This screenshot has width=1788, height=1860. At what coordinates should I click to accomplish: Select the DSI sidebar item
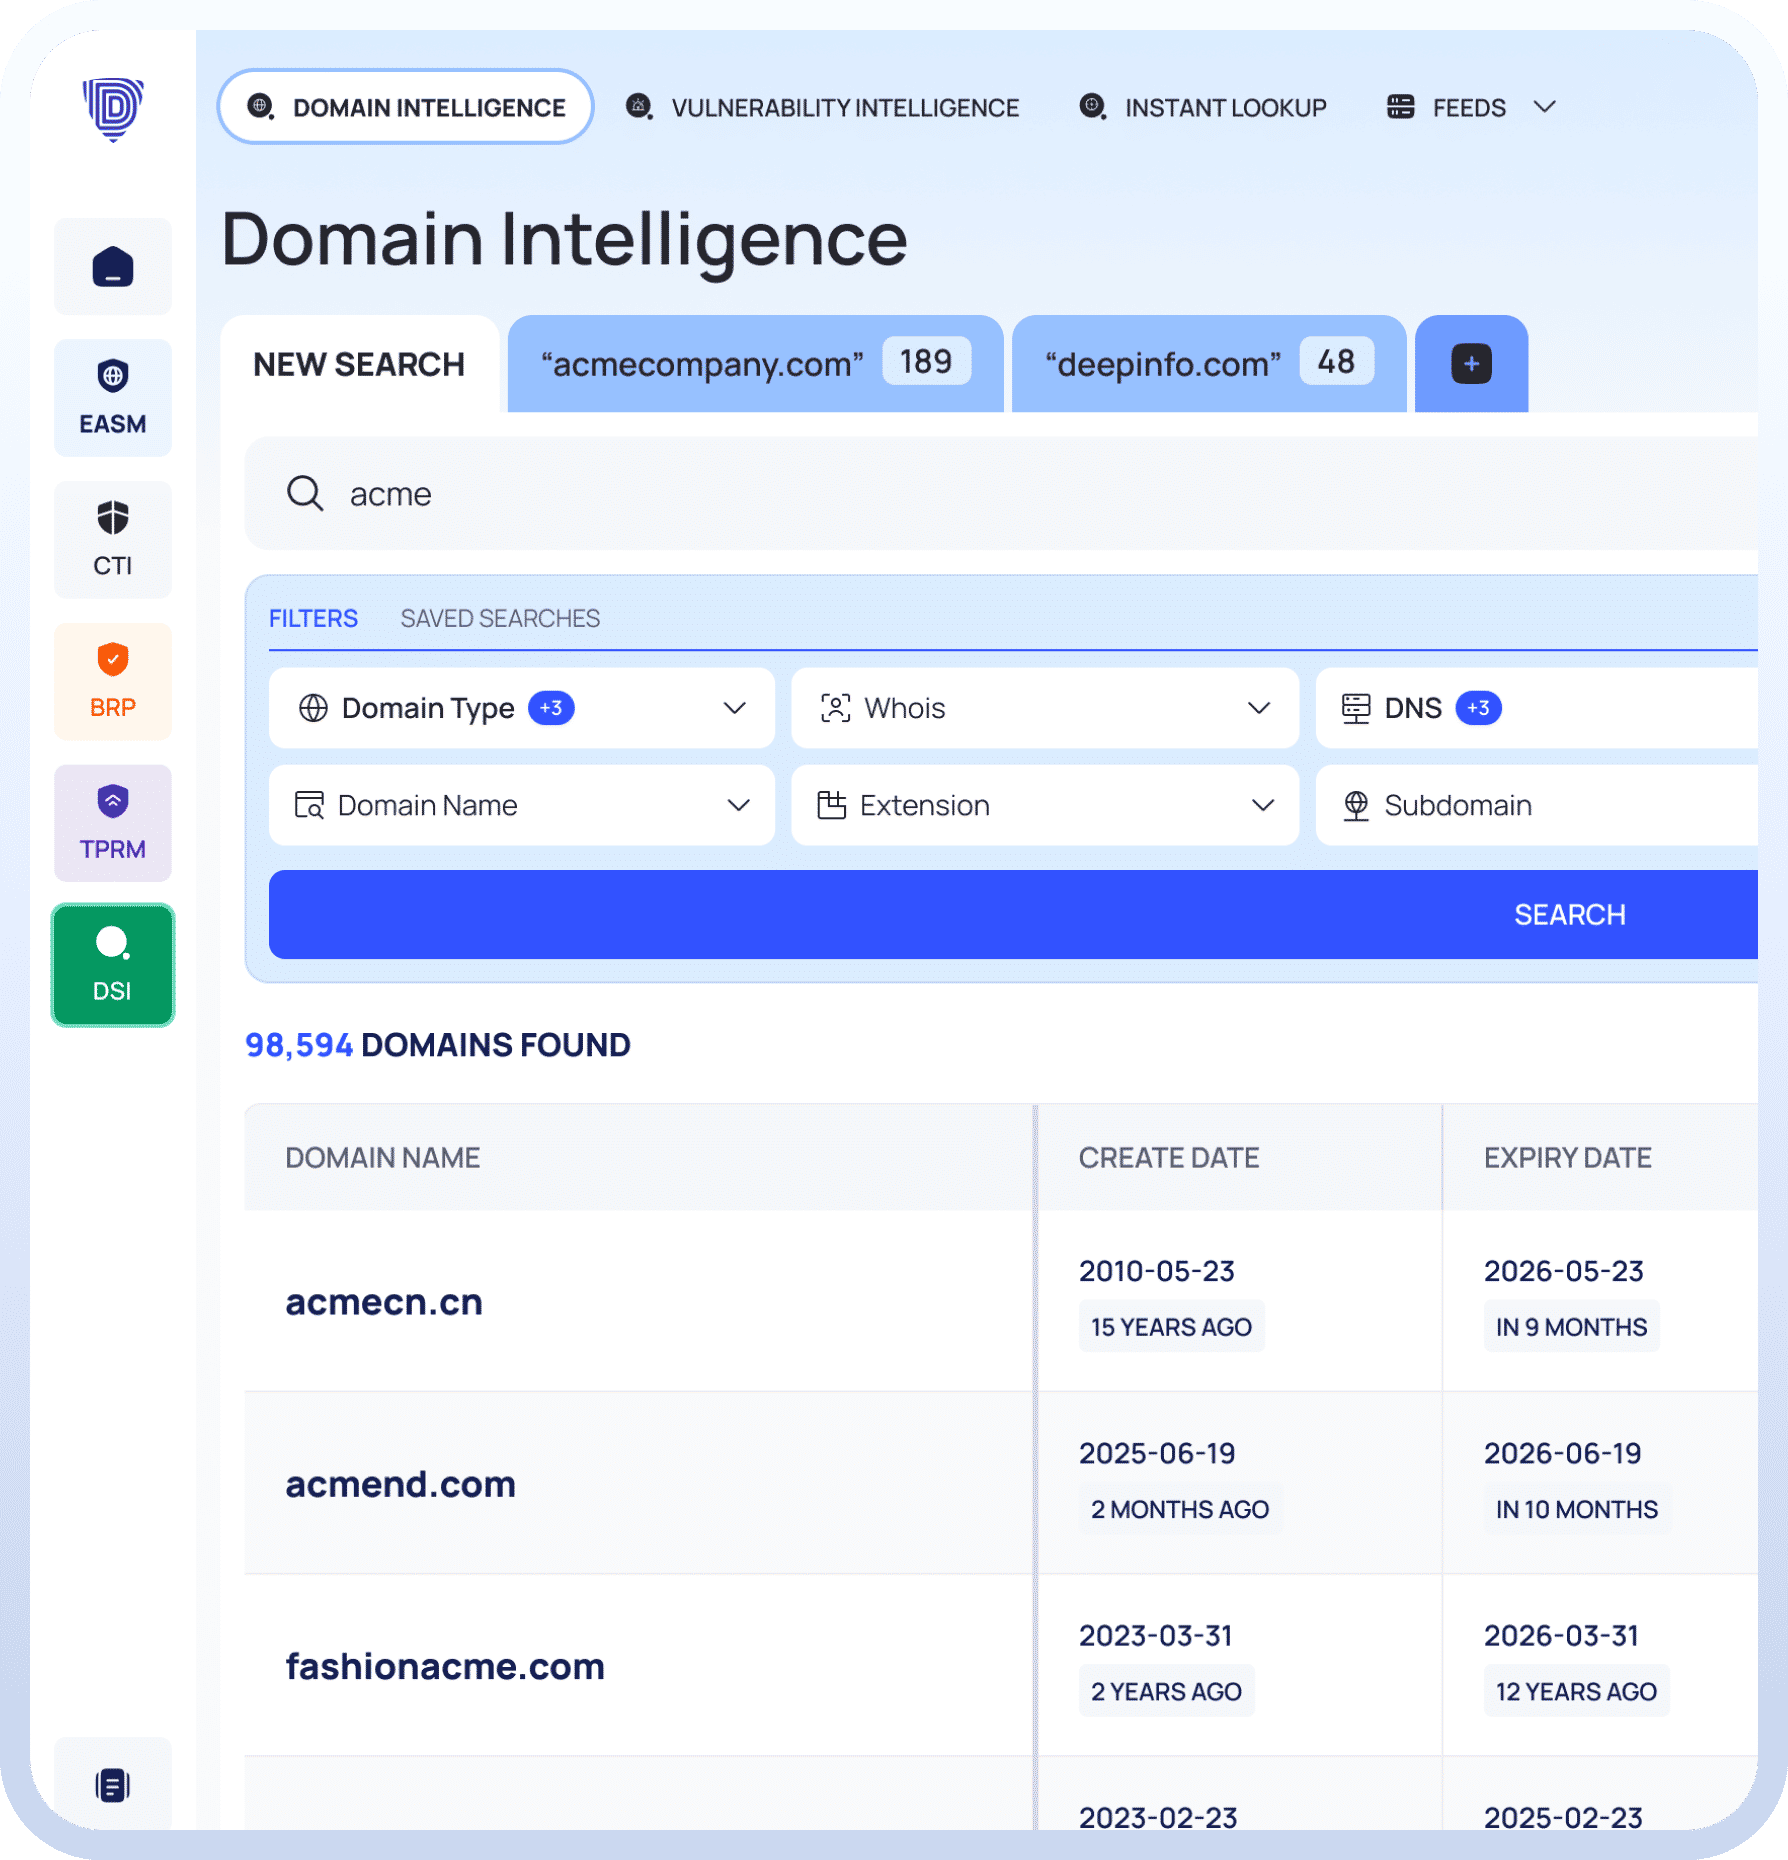[113, 965]
